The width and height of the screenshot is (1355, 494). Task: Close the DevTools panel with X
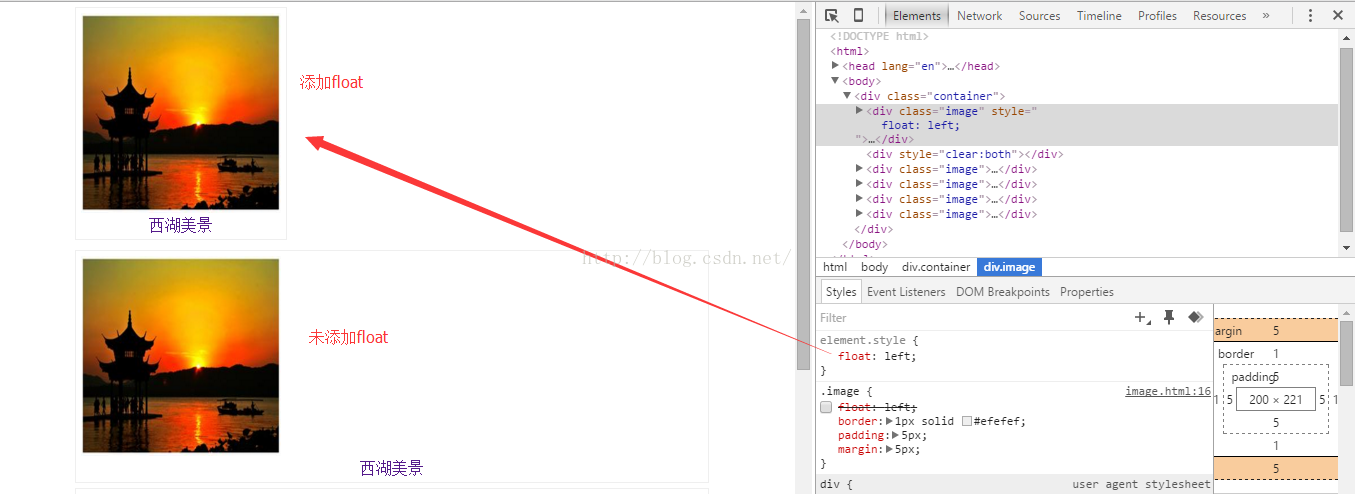pyautogui.click(x=1338, y=15)
